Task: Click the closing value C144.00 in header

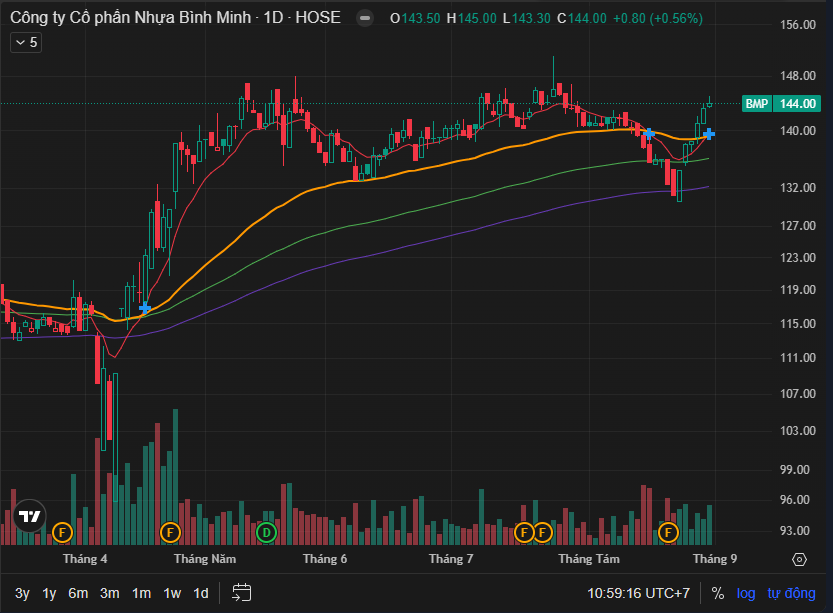Action: click(582, 18)
